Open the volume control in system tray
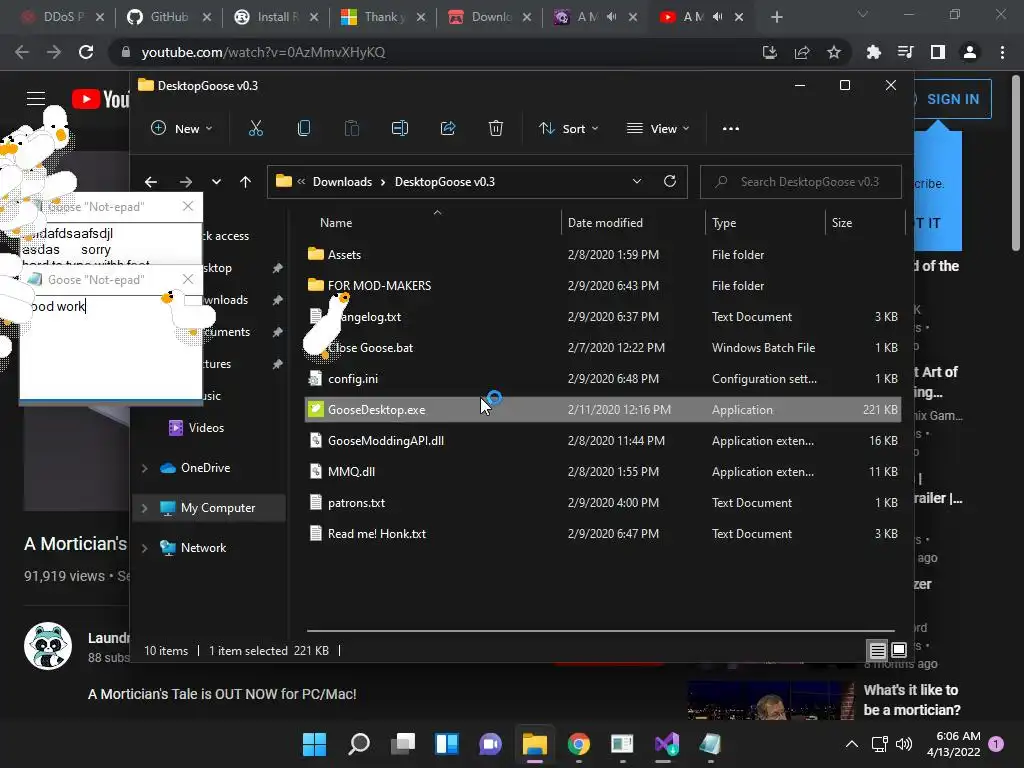This screenshot has height=768, width=1024. (x=904, y=744)
